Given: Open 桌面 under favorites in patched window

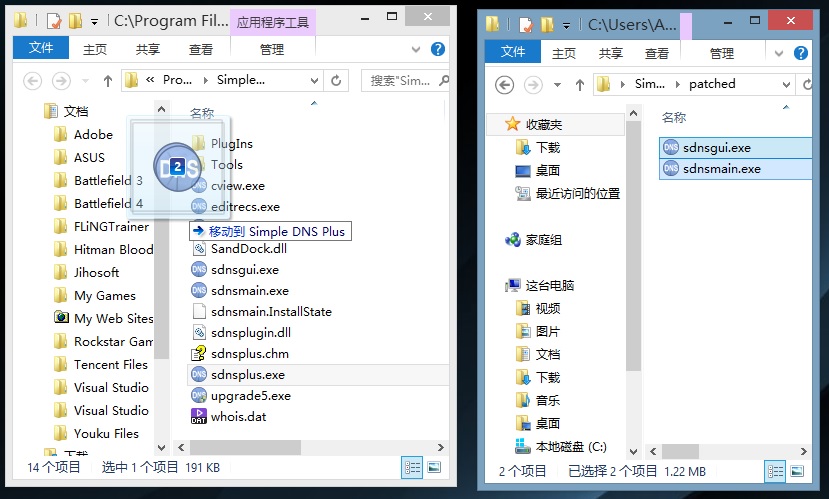Looking at the screenshot, I should click(x=537, y=170).
